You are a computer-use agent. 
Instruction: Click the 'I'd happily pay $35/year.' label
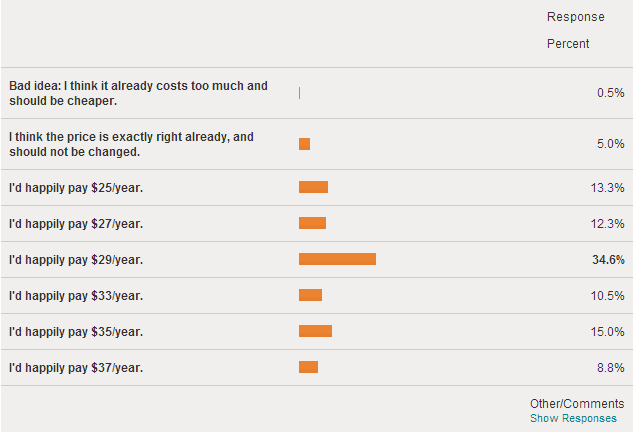coord(76,332)
